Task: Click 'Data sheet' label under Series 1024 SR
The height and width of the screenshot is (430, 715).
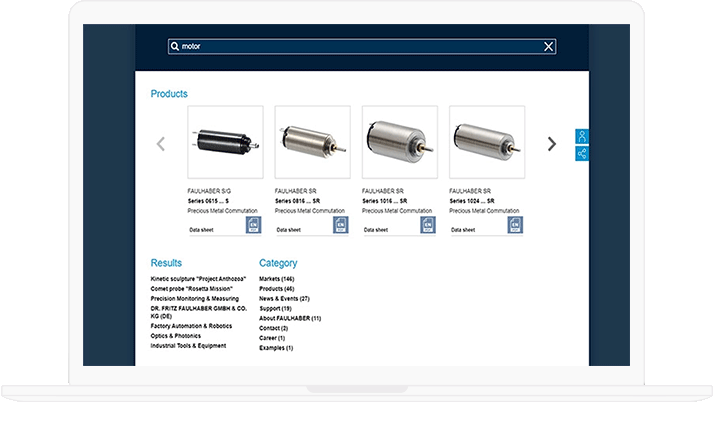Action: (x=463, y=230)
